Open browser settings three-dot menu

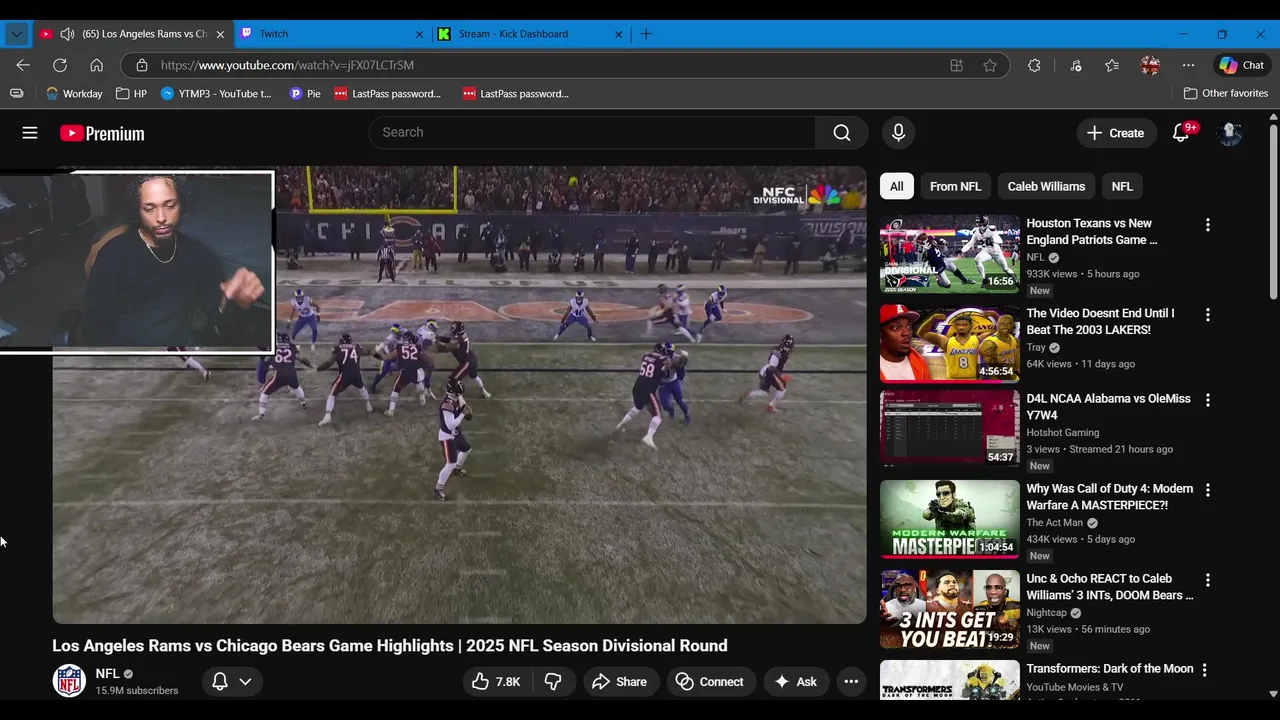coord(1188,65)
